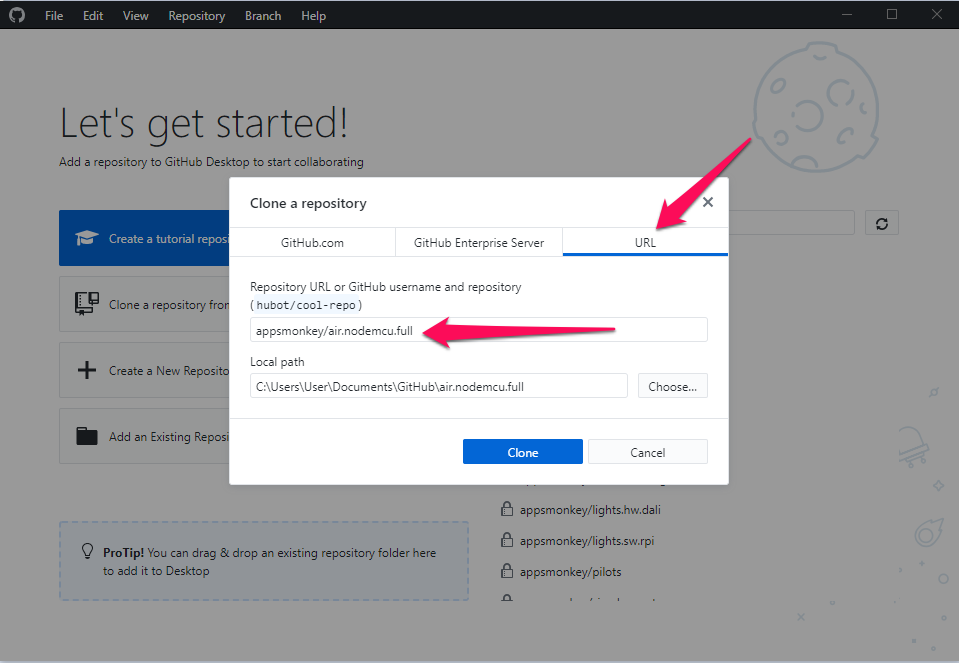Viewport: 959px width, 663px height.
Task: Click Create a New Repository button
Action: (144, 371)
